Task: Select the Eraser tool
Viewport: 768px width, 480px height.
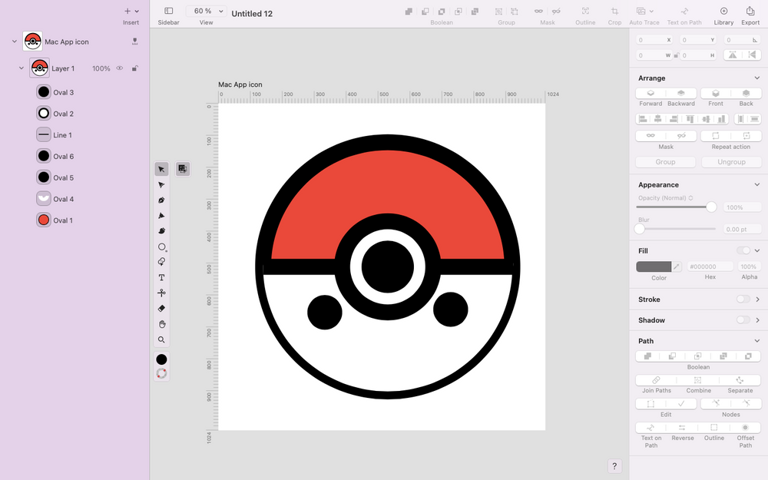Action: (161, 309)
